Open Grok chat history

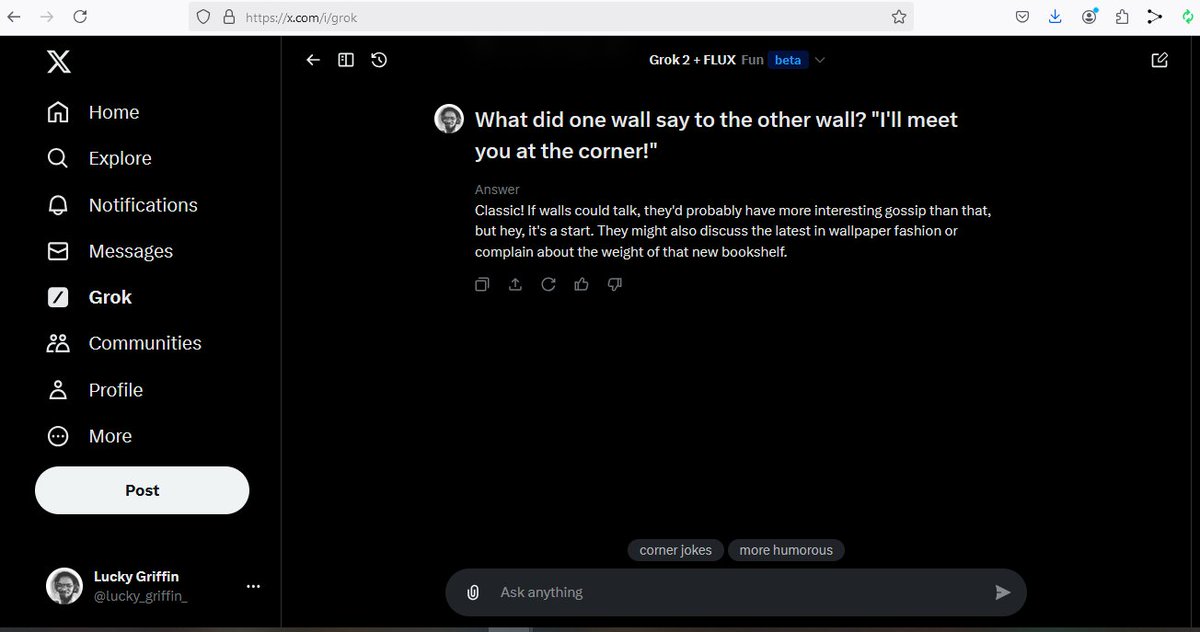[379, 60]
